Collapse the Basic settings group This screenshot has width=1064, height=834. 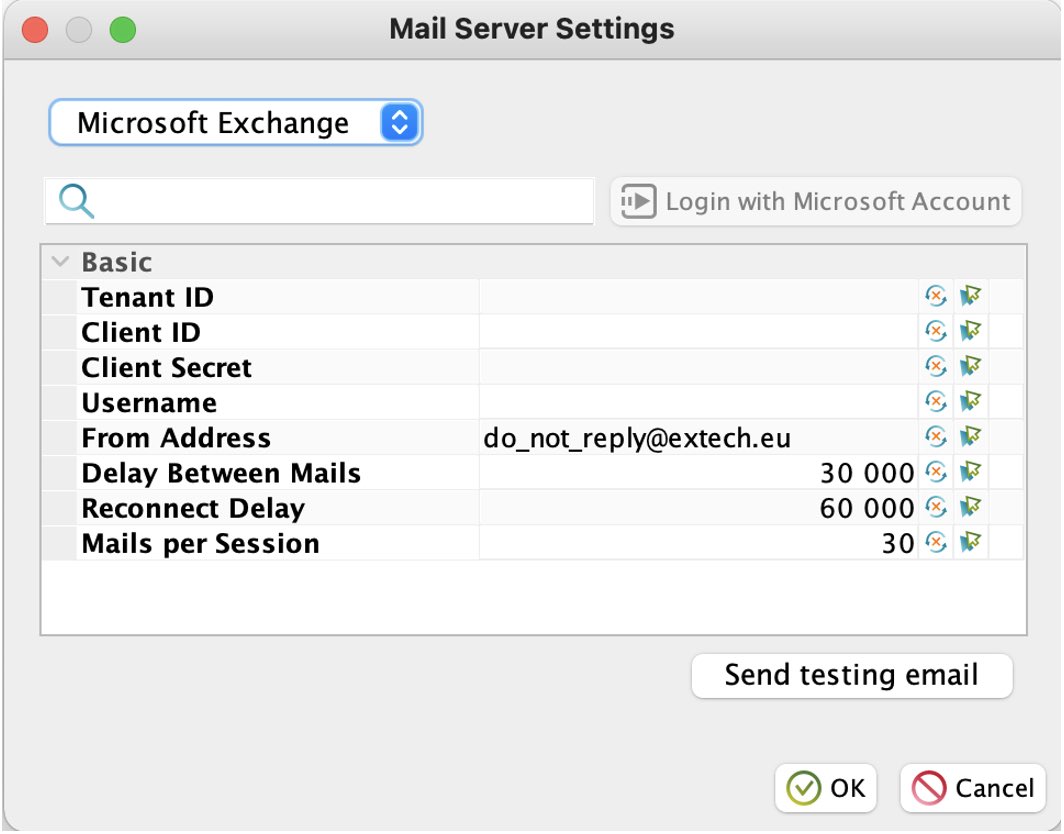point(60,262)
